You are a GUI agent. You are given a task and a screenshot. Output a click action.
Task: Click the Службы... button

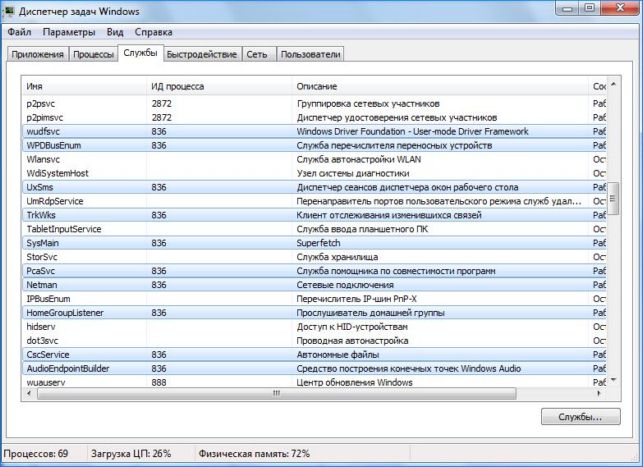pyautogui.click(x=581, y=417)
